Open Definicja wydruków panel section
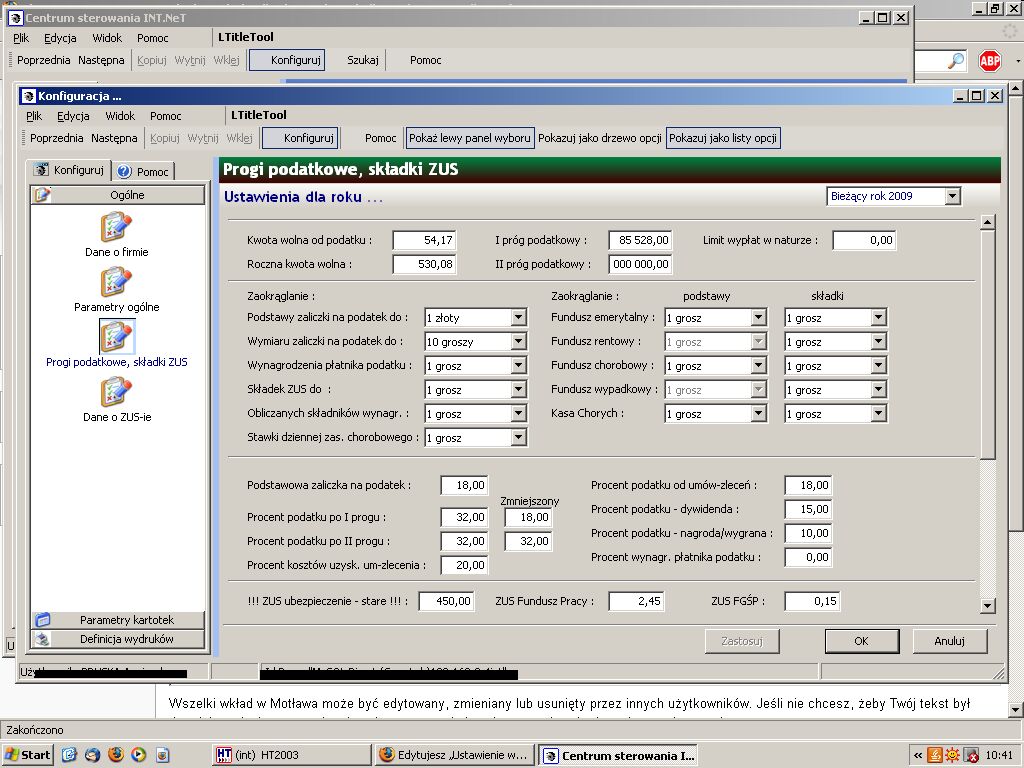Screen dimensions: 1024x768 [118, 639]
